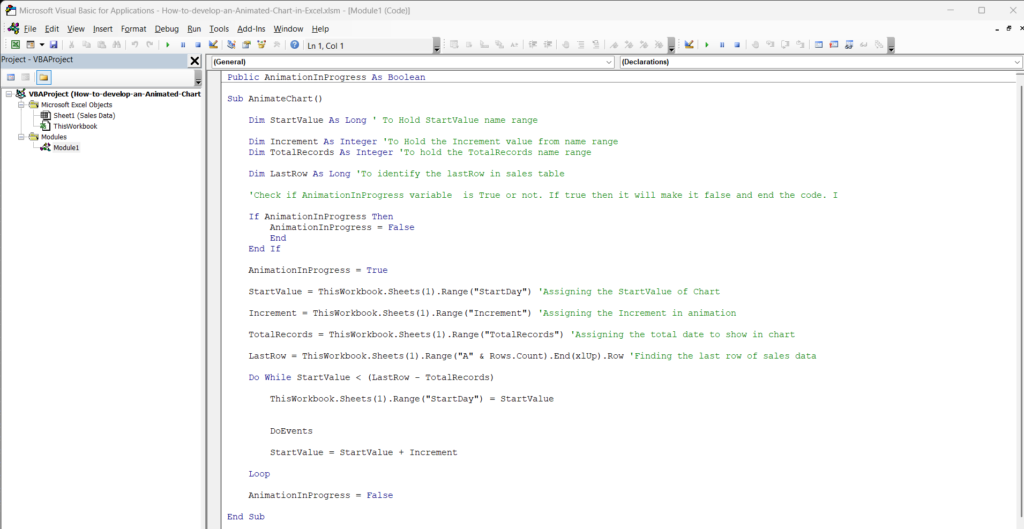The width and height of the screenshot is (1024, 529).
Task: Click the Cut scissors icon
Action: tap(71, 45)
